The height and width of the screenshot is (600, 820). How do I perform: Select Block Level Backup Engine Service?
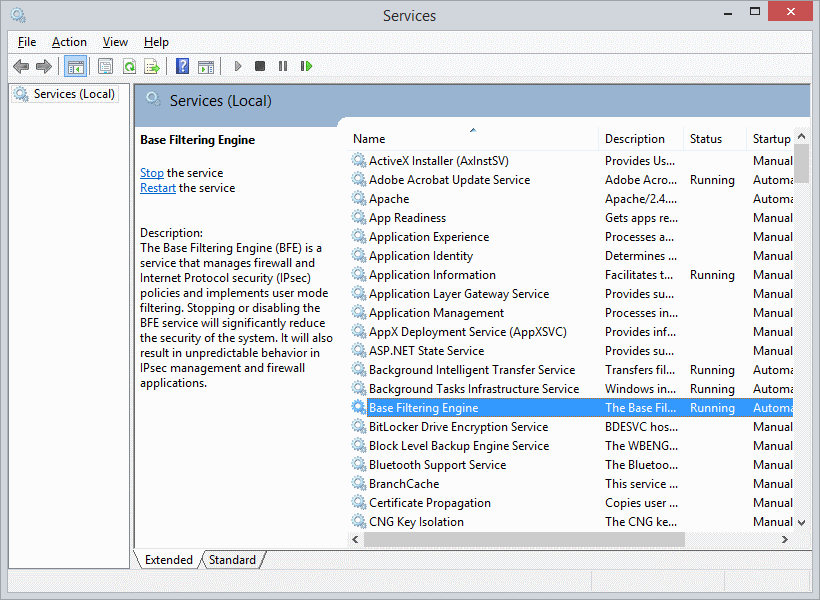(x=571, y=446)
